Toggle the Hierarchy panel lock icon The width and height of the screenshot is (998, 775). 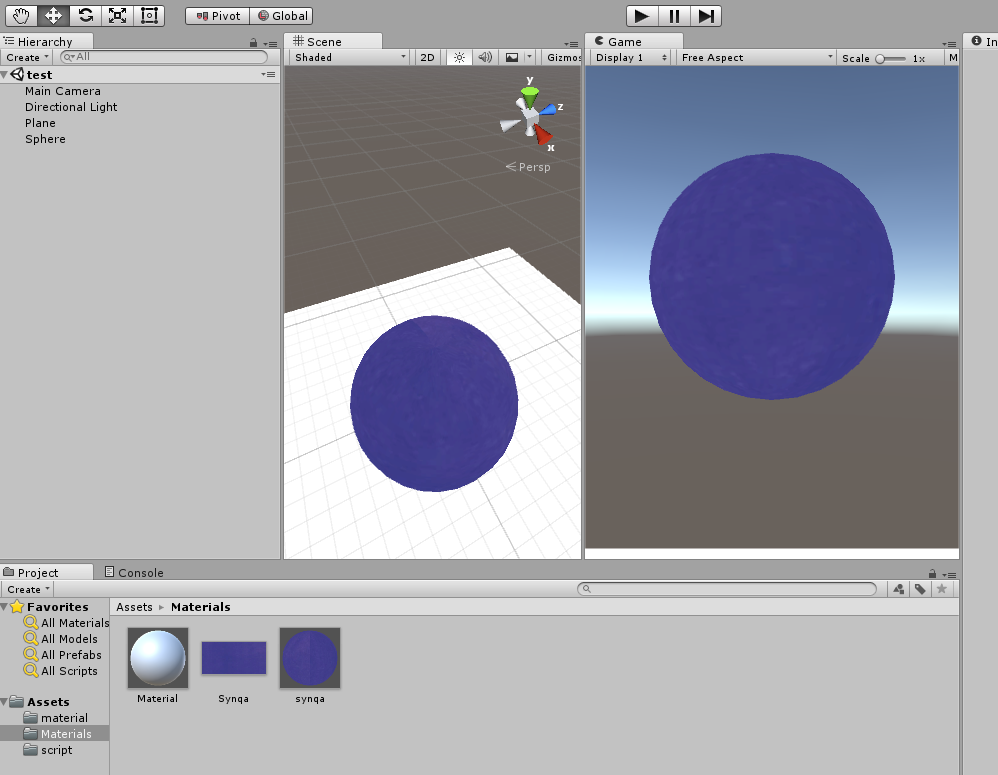[x=253, y=43]
